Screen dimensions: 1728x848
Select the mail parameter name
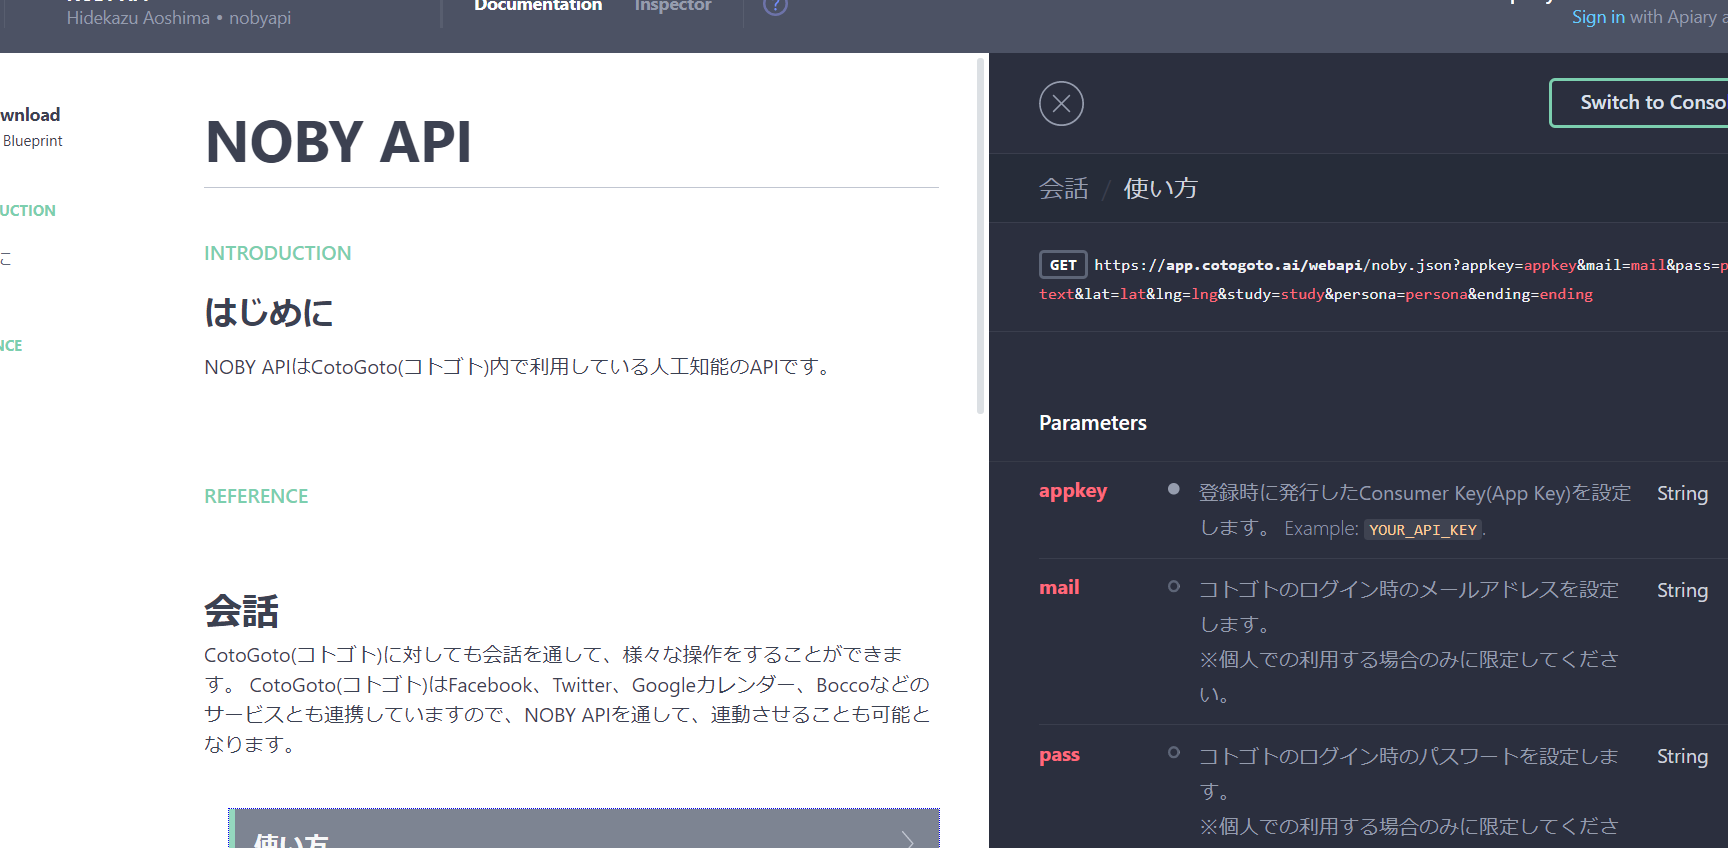tap(1059, 588)
